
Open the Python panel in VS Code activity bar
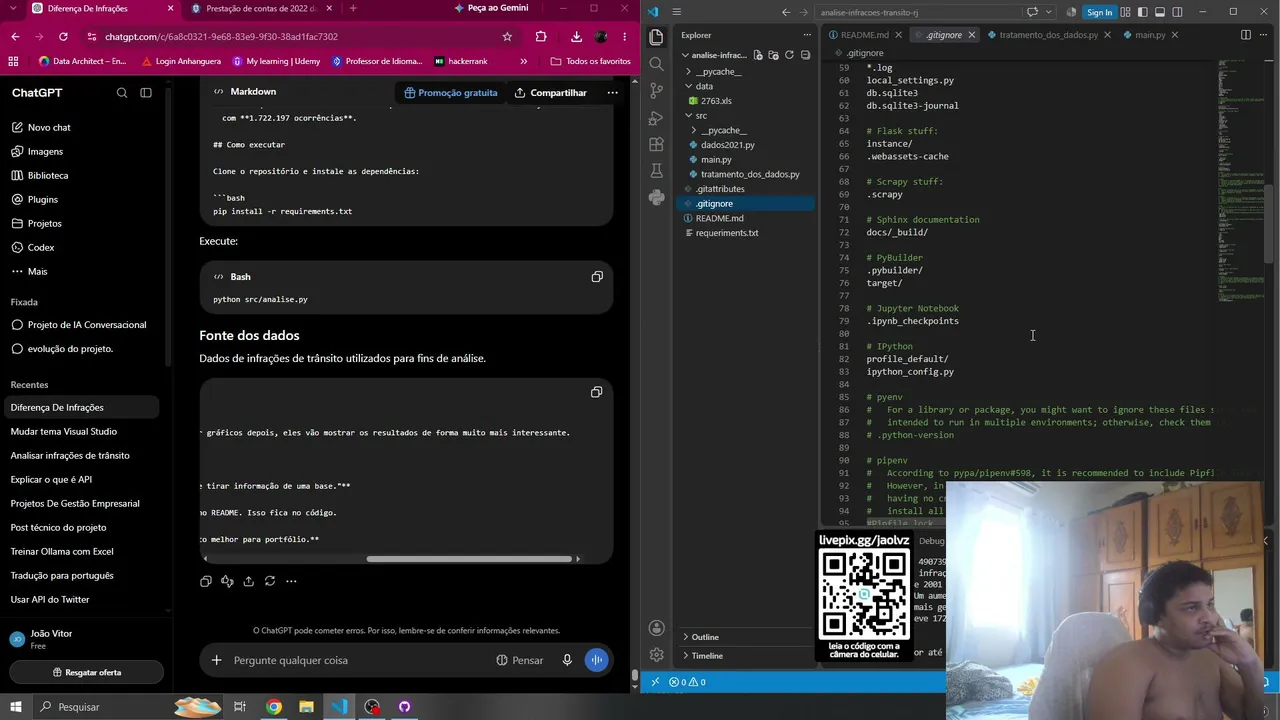656,198
